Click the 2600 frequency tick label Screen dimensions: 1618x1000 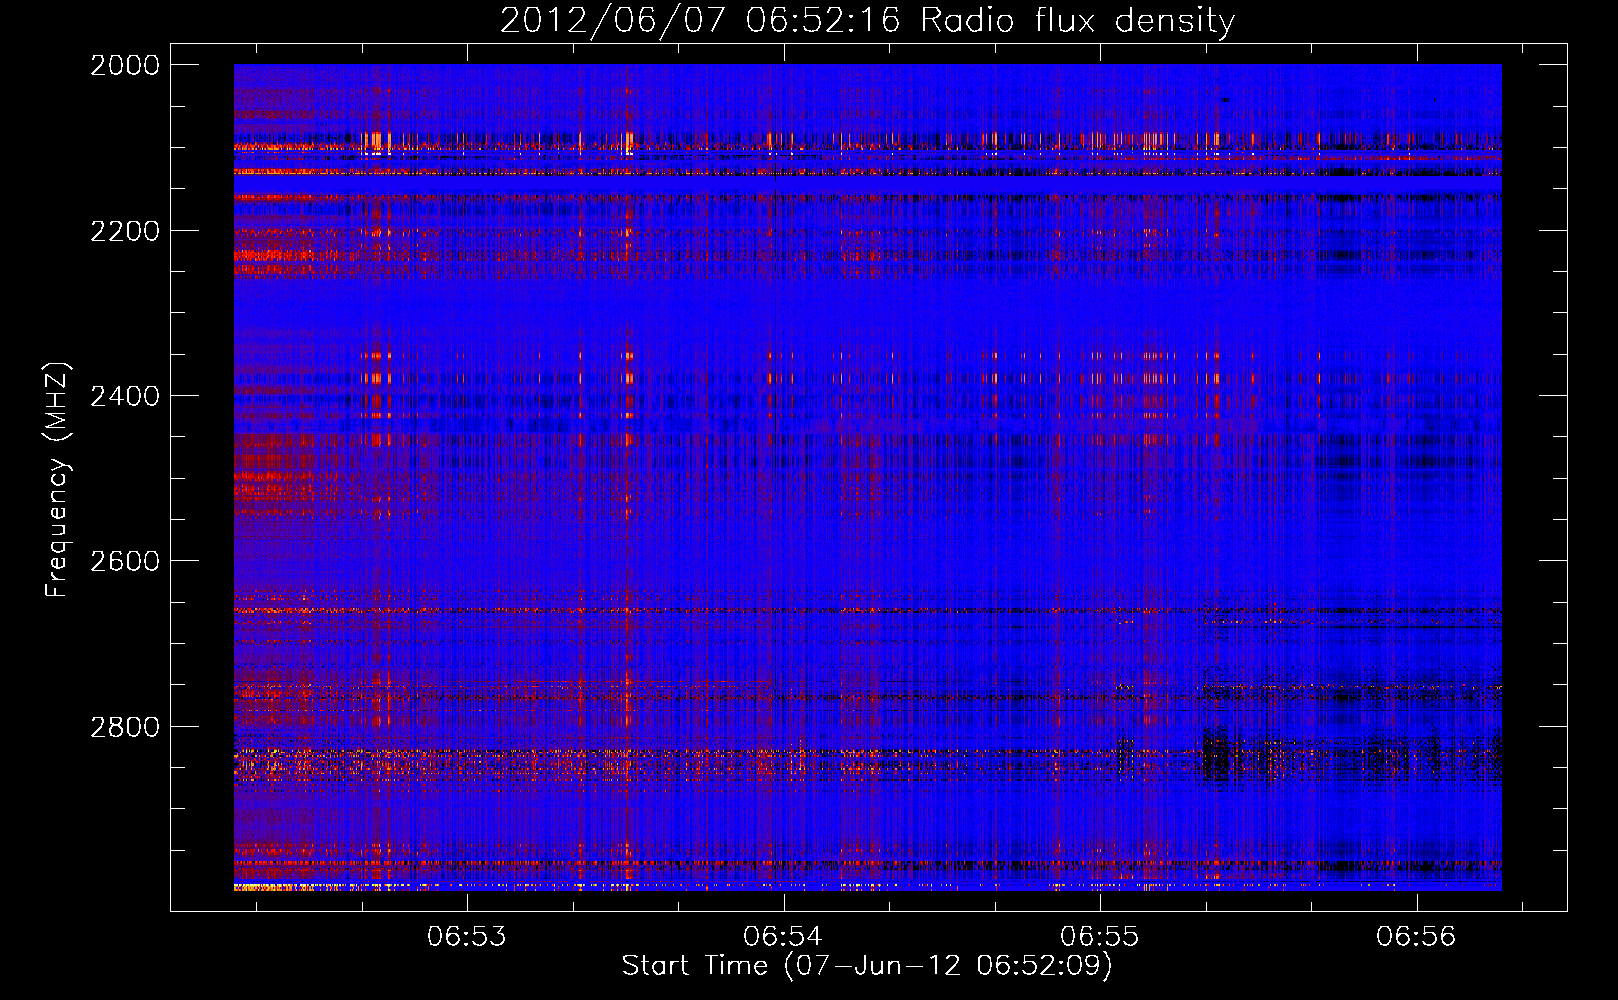coord(125,561)
